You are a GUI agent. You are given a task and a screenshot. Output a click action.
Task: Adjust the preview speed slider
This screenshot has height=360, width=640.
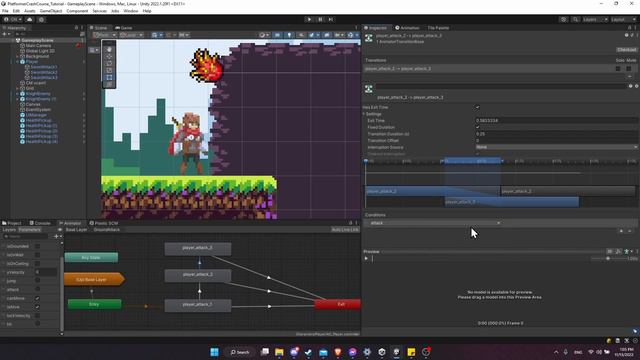[608, 258]
